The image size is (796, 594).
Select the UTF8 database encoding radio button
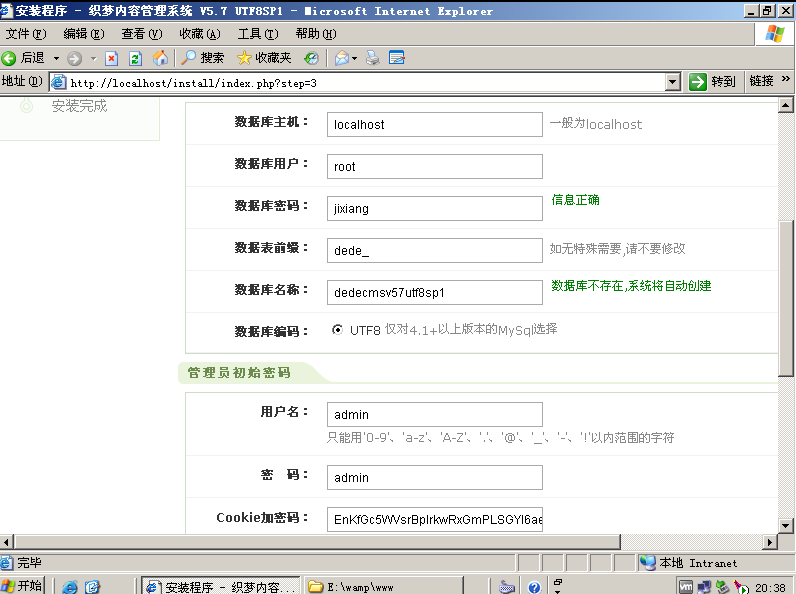click(x=337, y=329)
